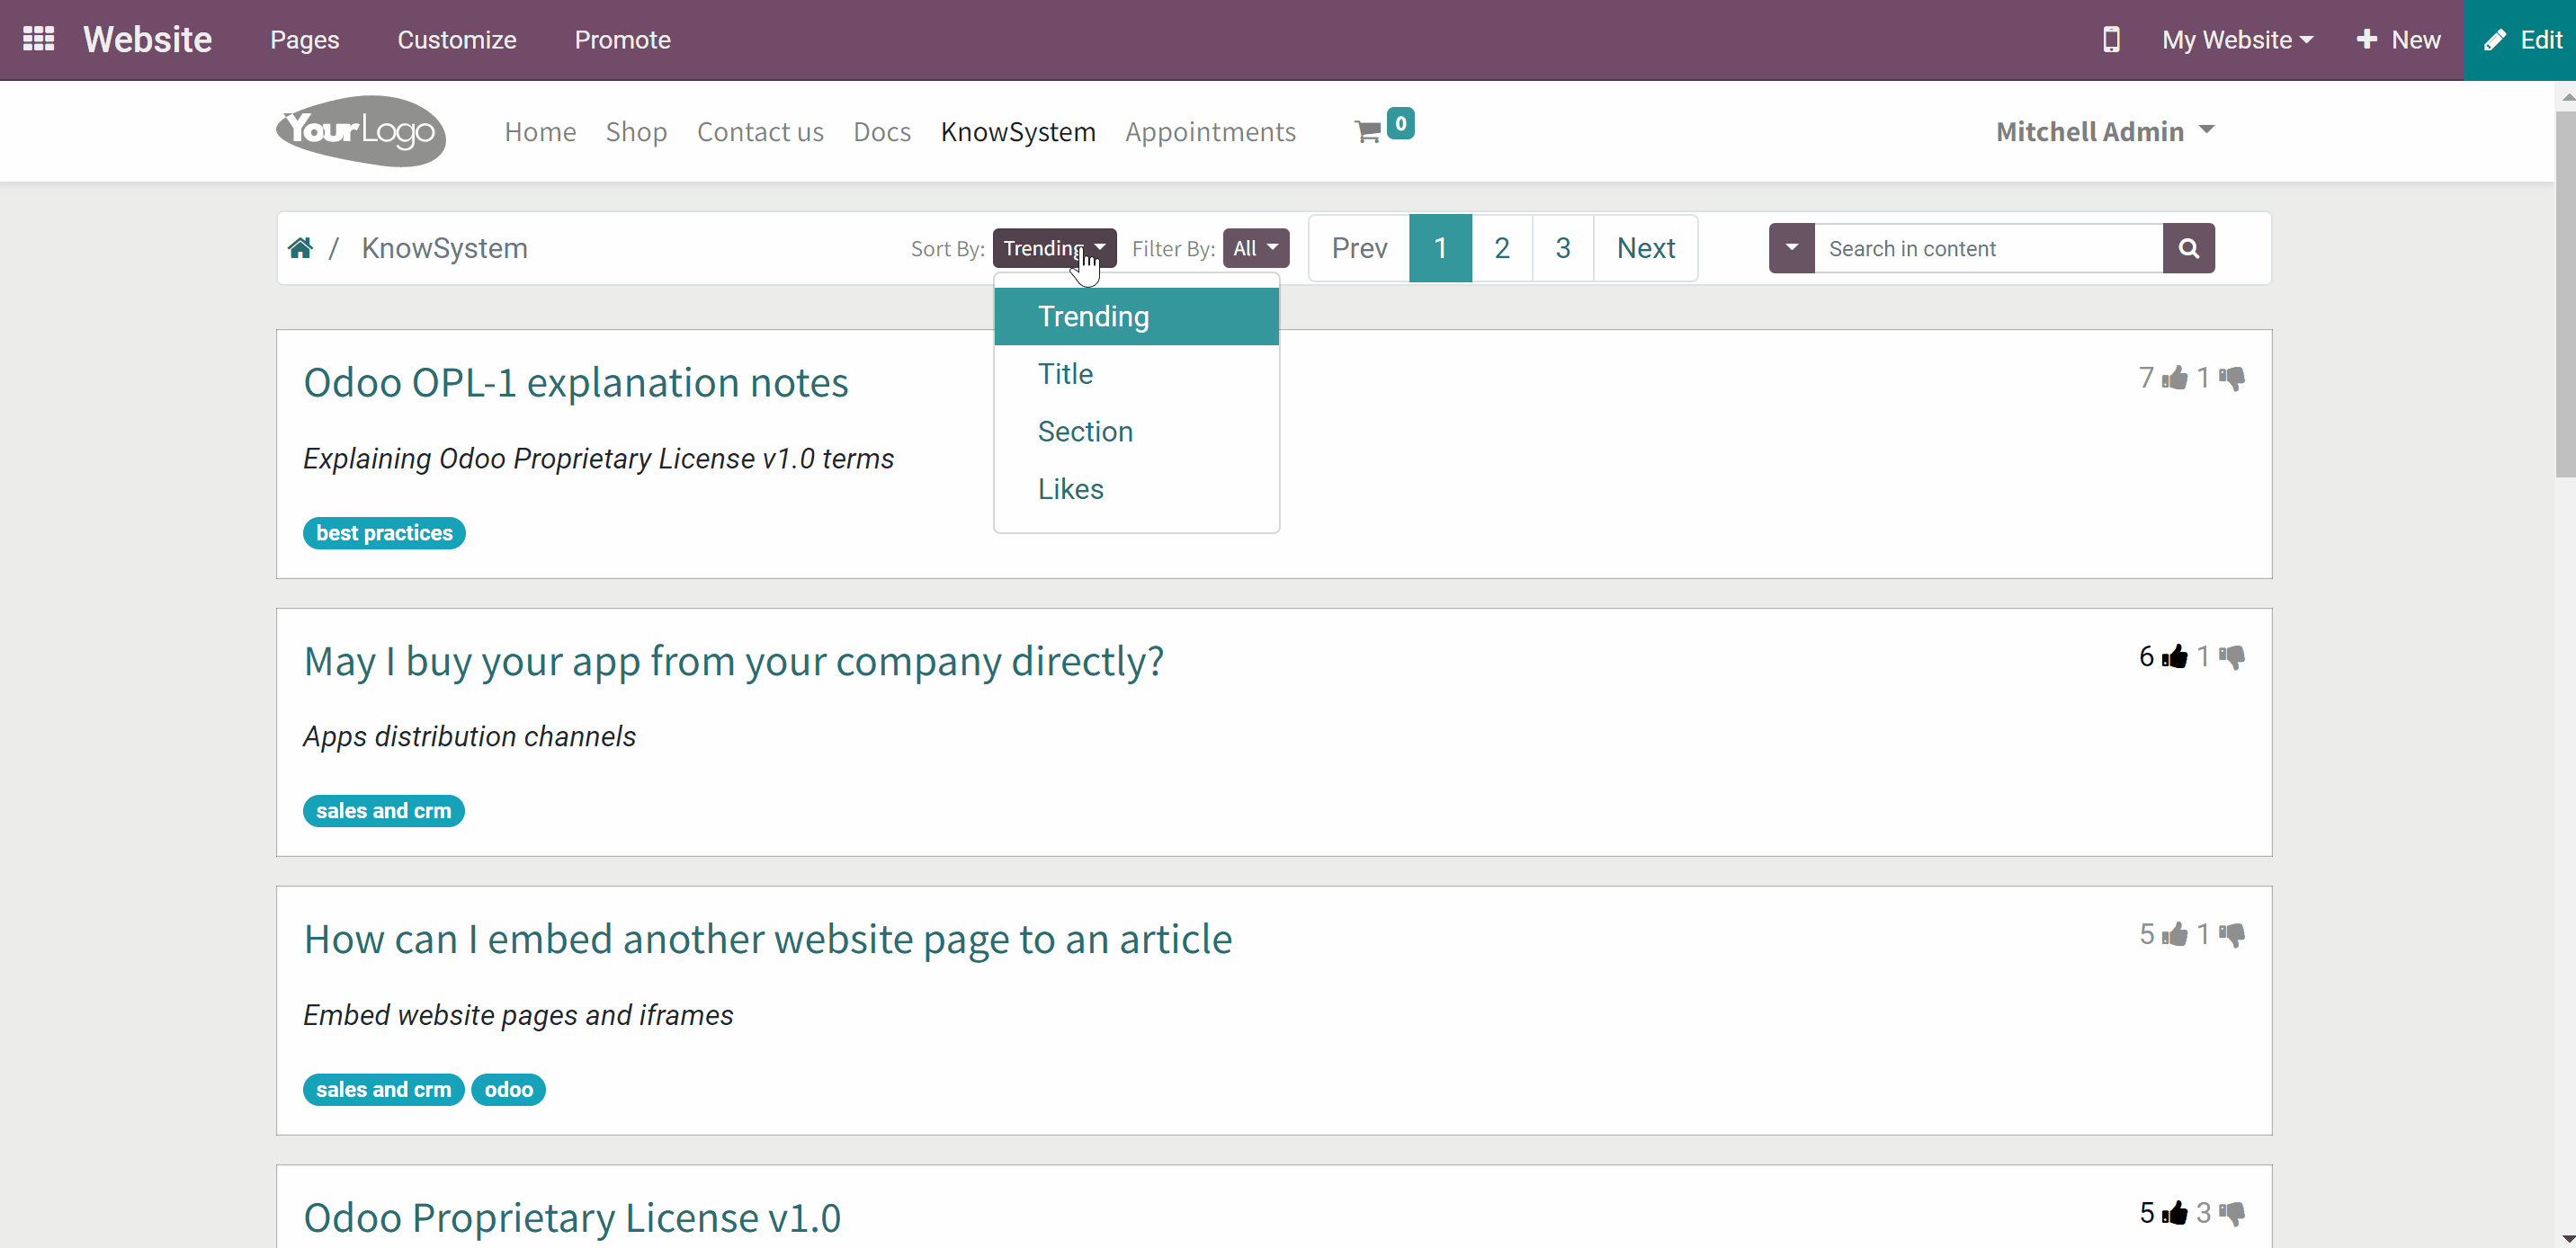Click the mobile preview phone icon

click(x=2110, y=40)
